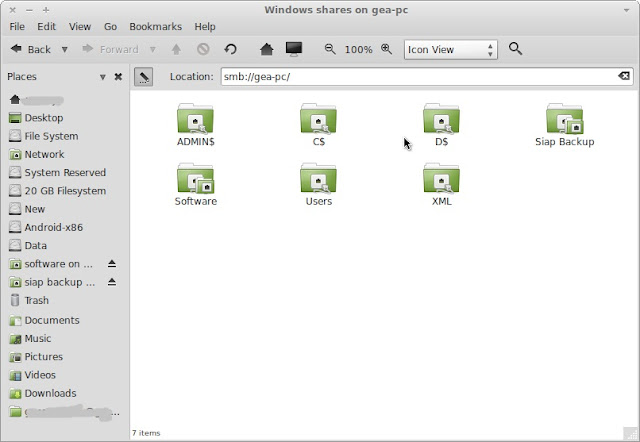Select the Users share folder
The width and height of the screenshot is (640, 442).
318,184
